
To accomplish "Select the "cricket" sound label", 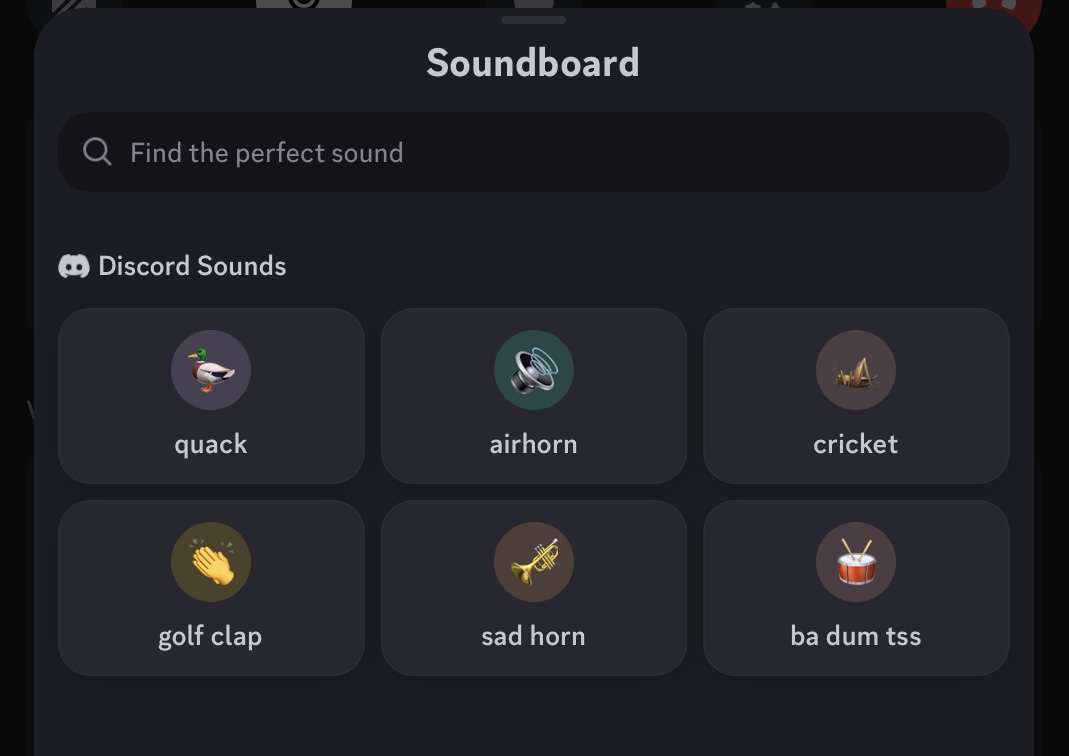I will (856, 444).
